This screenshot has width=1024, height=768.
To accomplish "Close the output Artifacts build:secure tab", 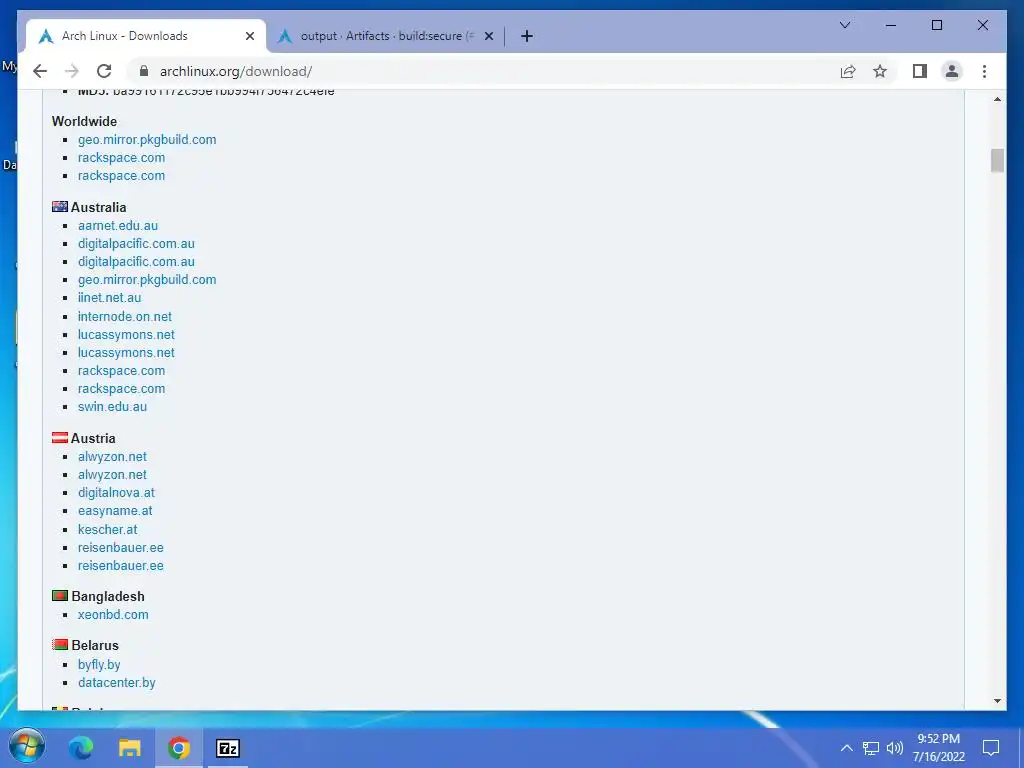I will [488, 37].
